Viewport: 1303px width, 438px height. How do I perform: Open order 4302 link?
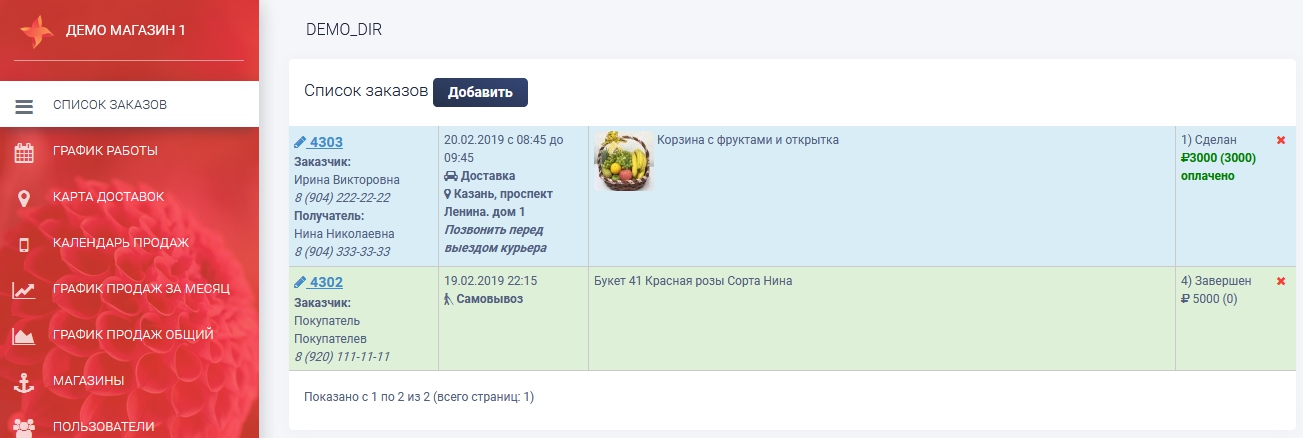pos(326,282)
